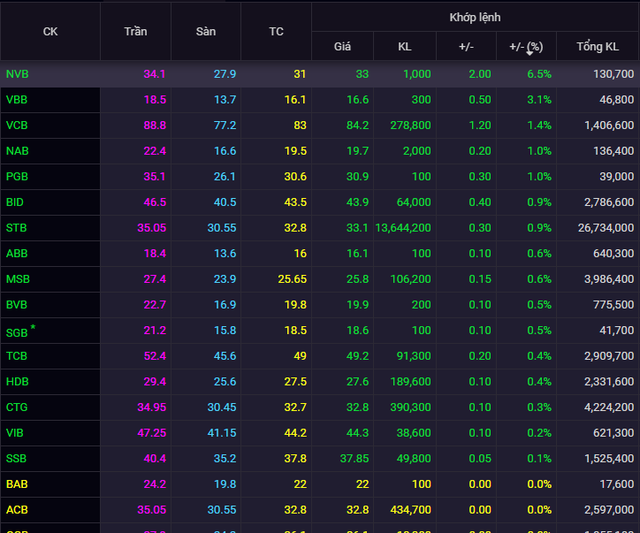Screen dimensions: 640x533
Task: Click the CTG ceiling price 34.95
Action: [150, 407]
